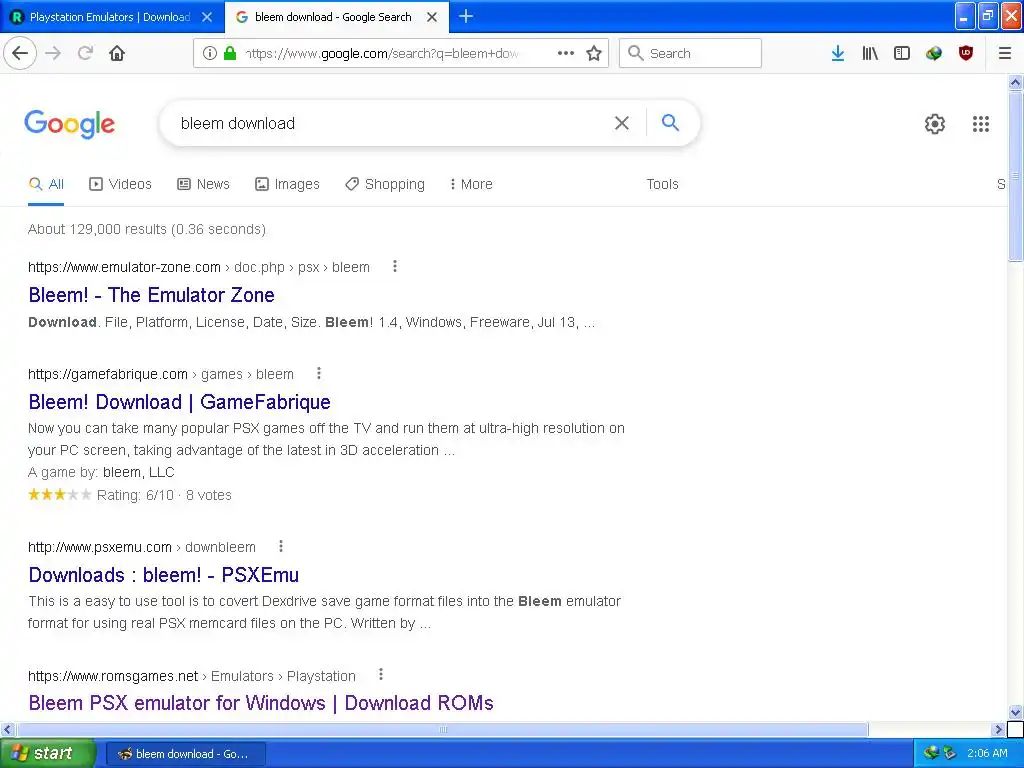
Task: Show site information icon in address bar
Action: 210,53
